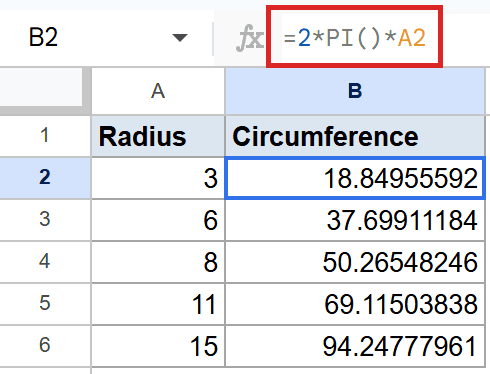The width and height of the screenshot is (490, 374).
Task: Select row 3 header
Action: pyautogui.click(x=45, y=220)
